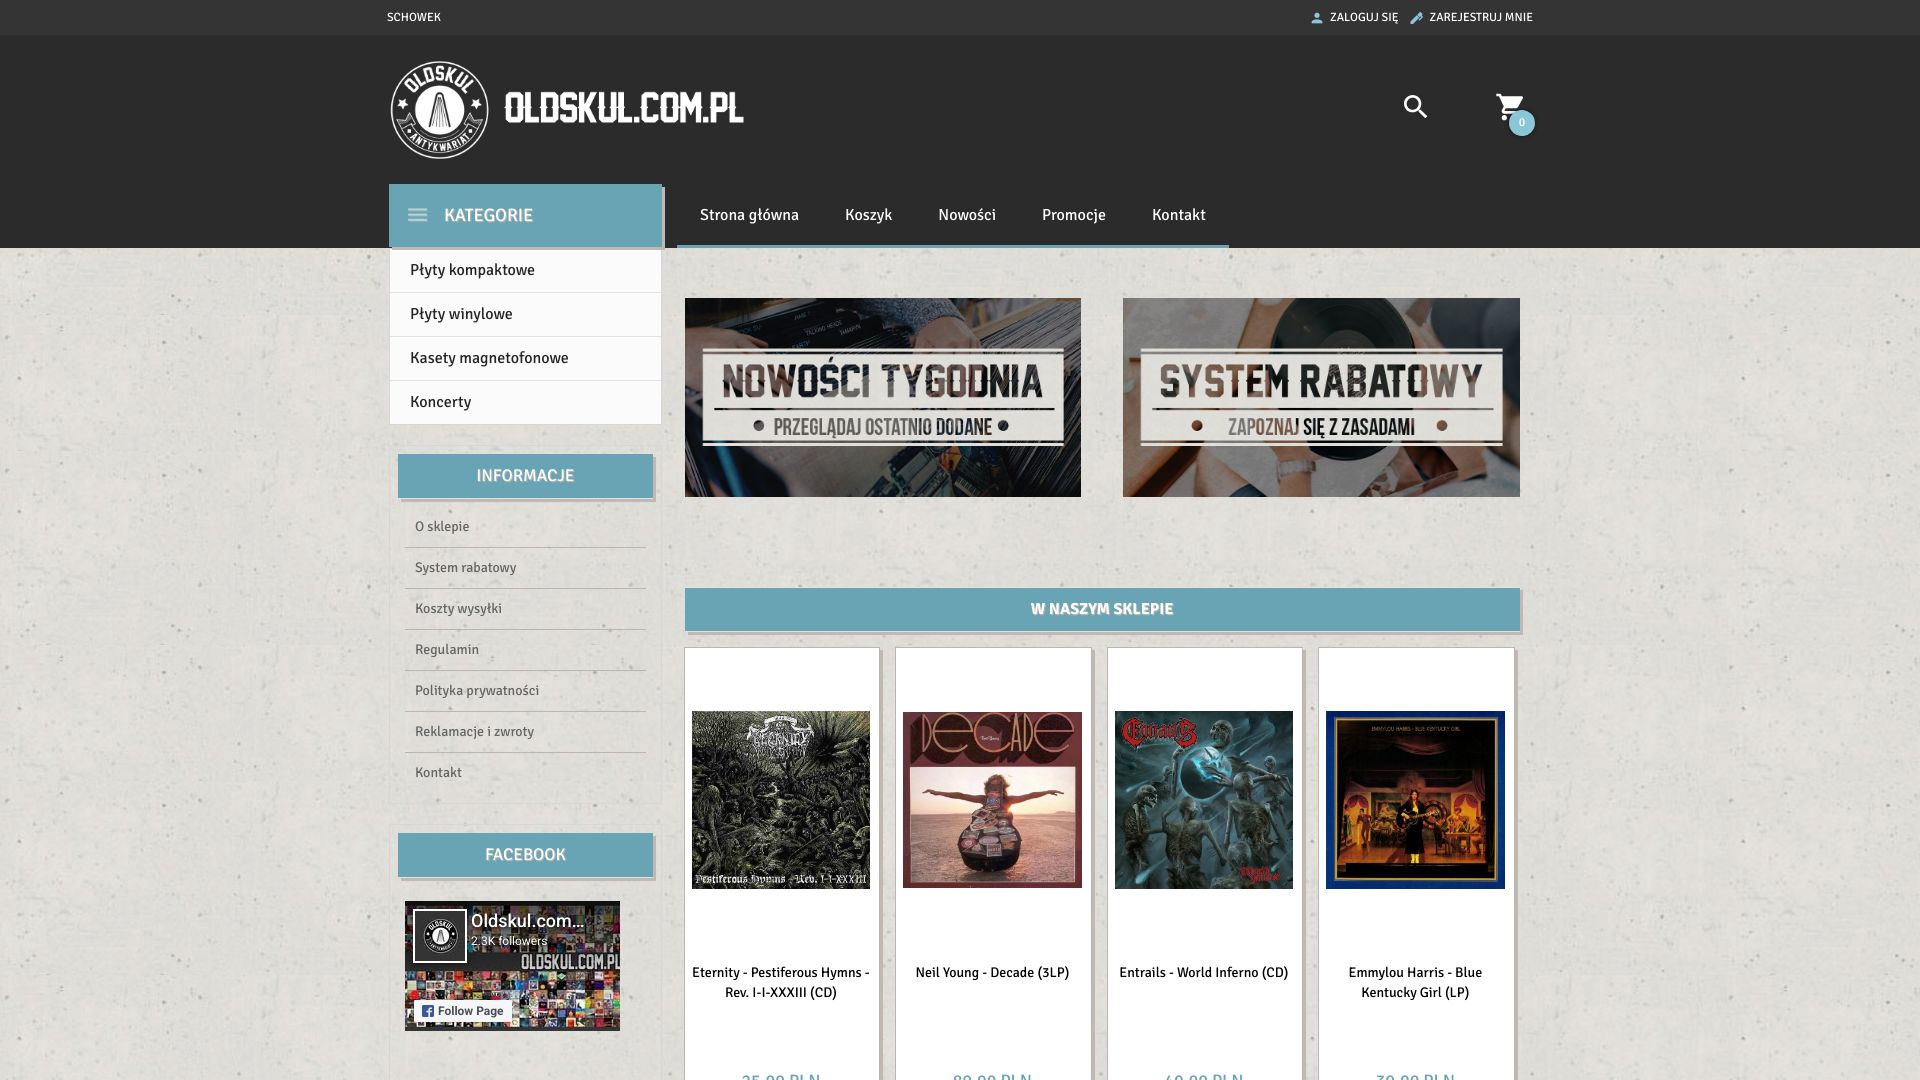Click the Oldskul round logo

tap(439, 110)
